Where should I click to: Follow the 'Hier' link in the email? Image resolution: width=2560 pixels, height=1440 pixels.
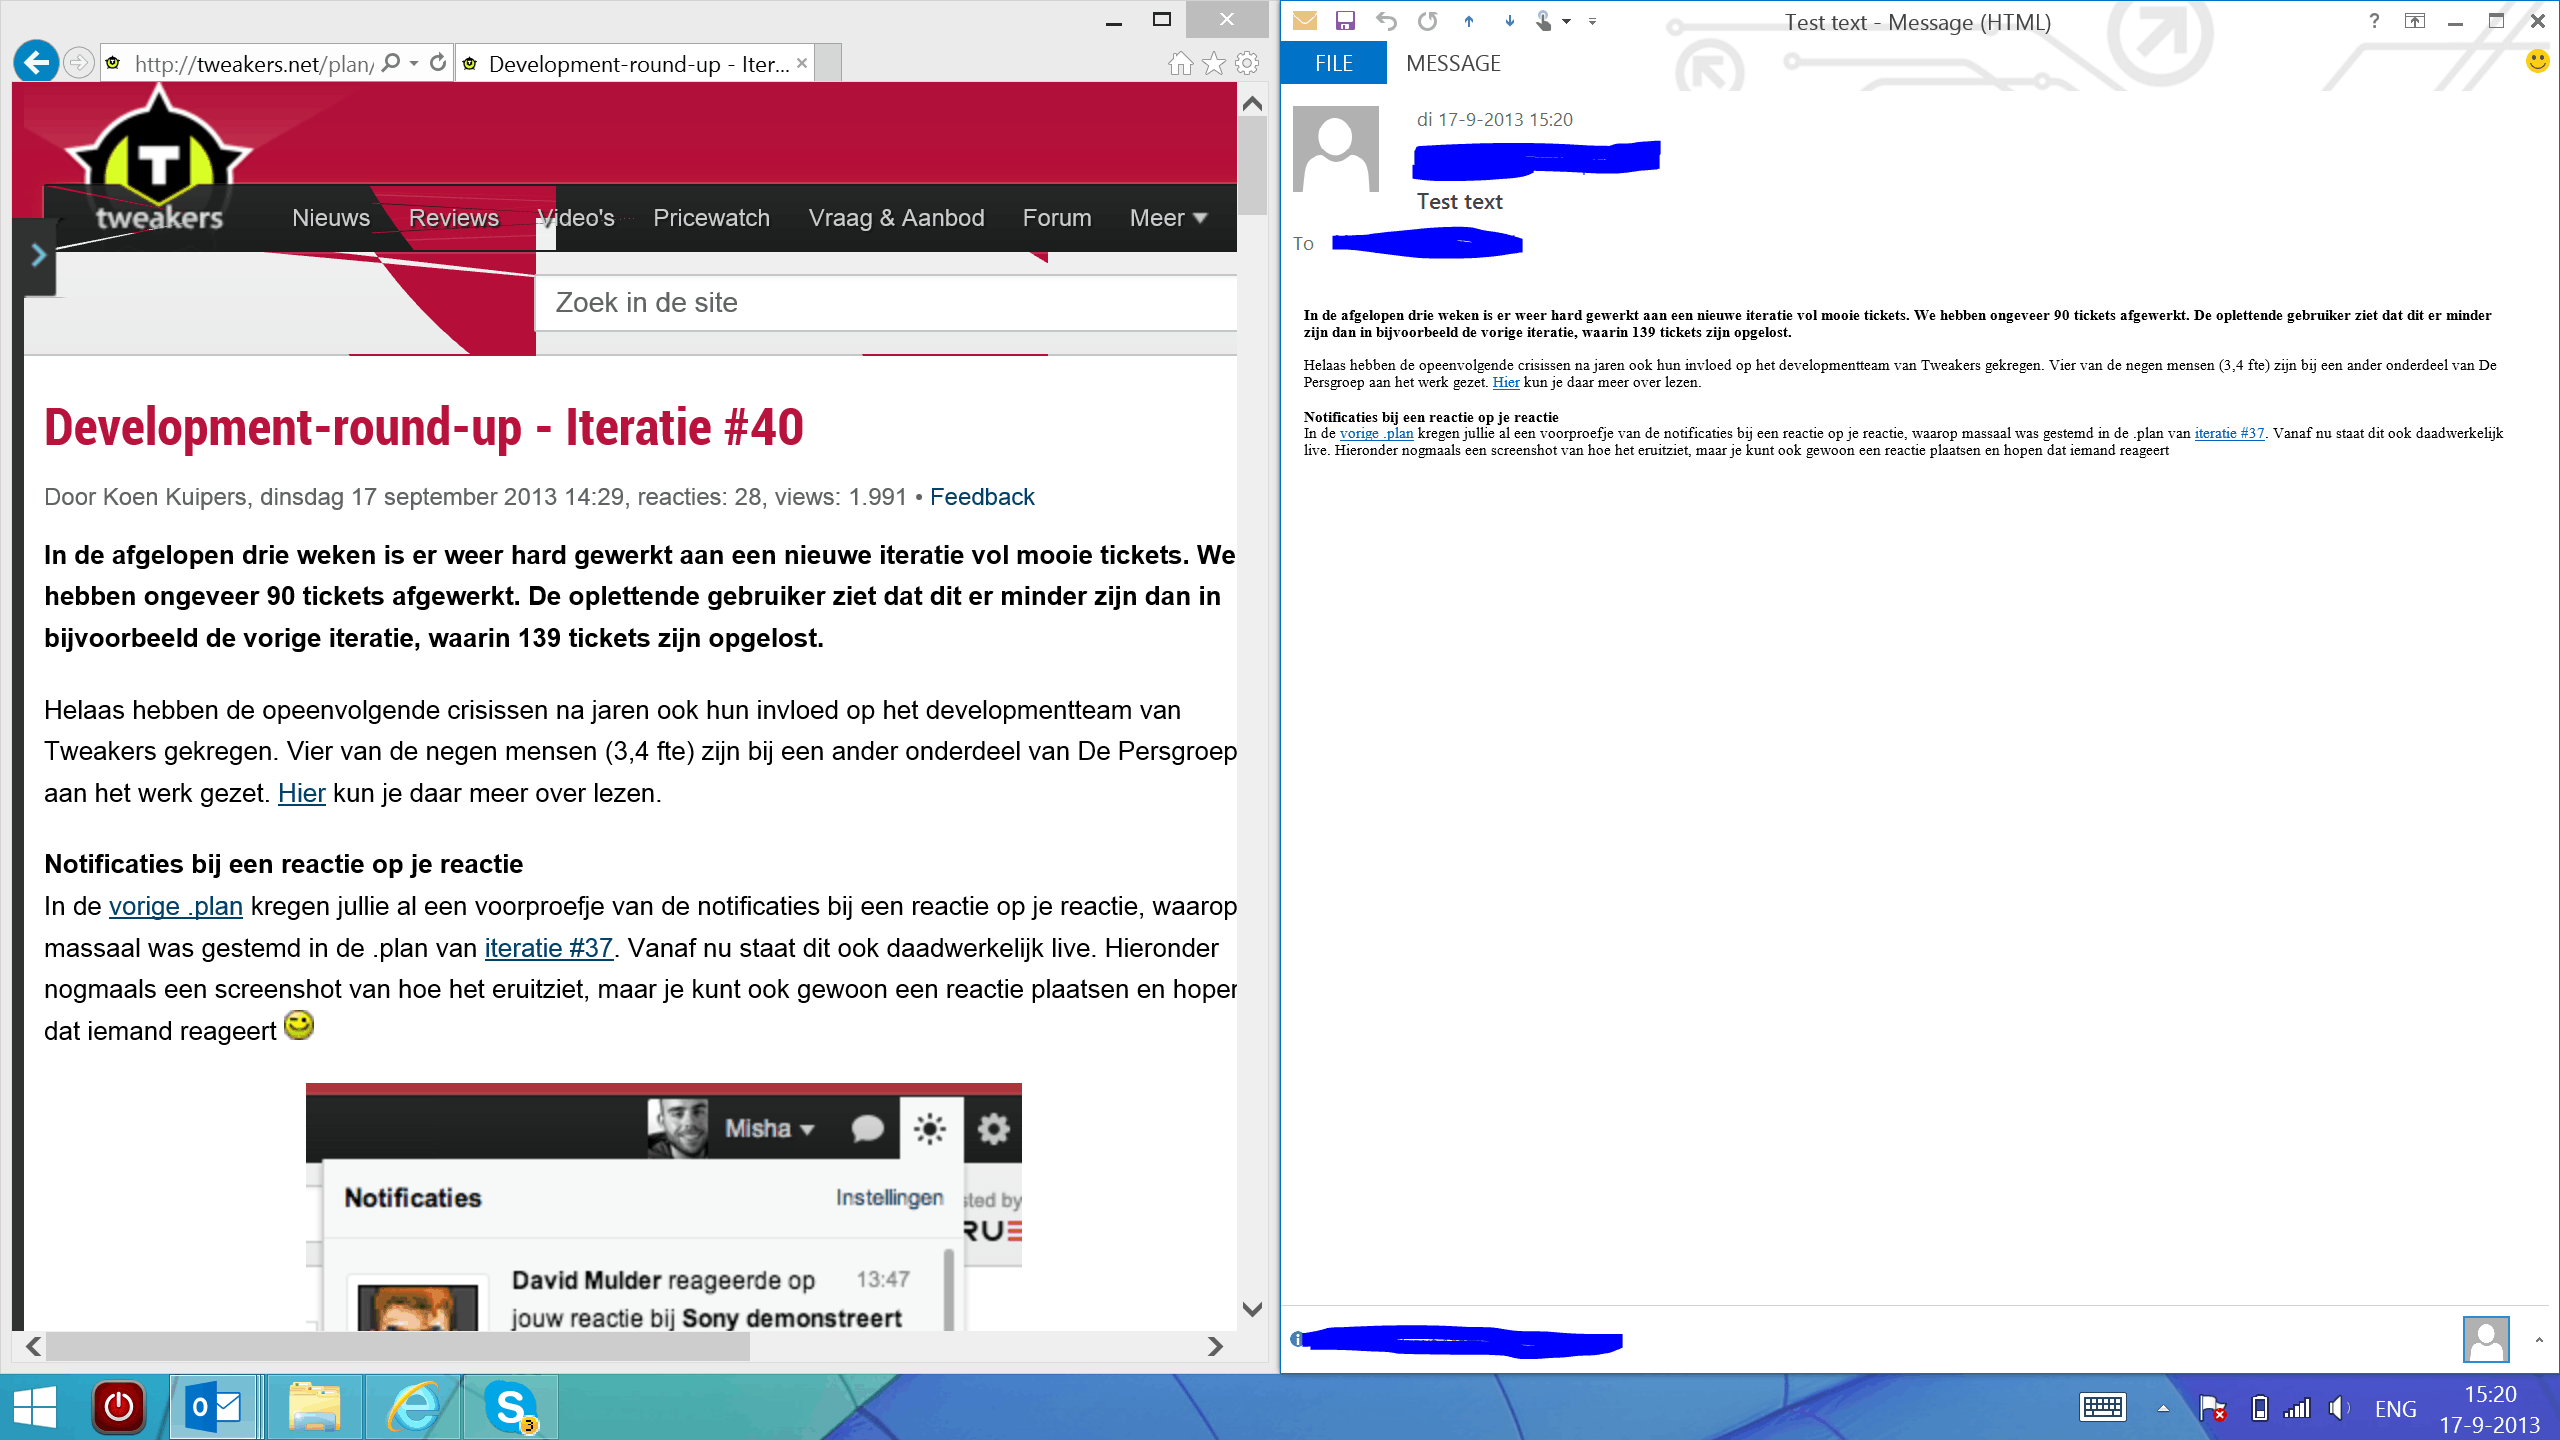[x=1506, y=382]
